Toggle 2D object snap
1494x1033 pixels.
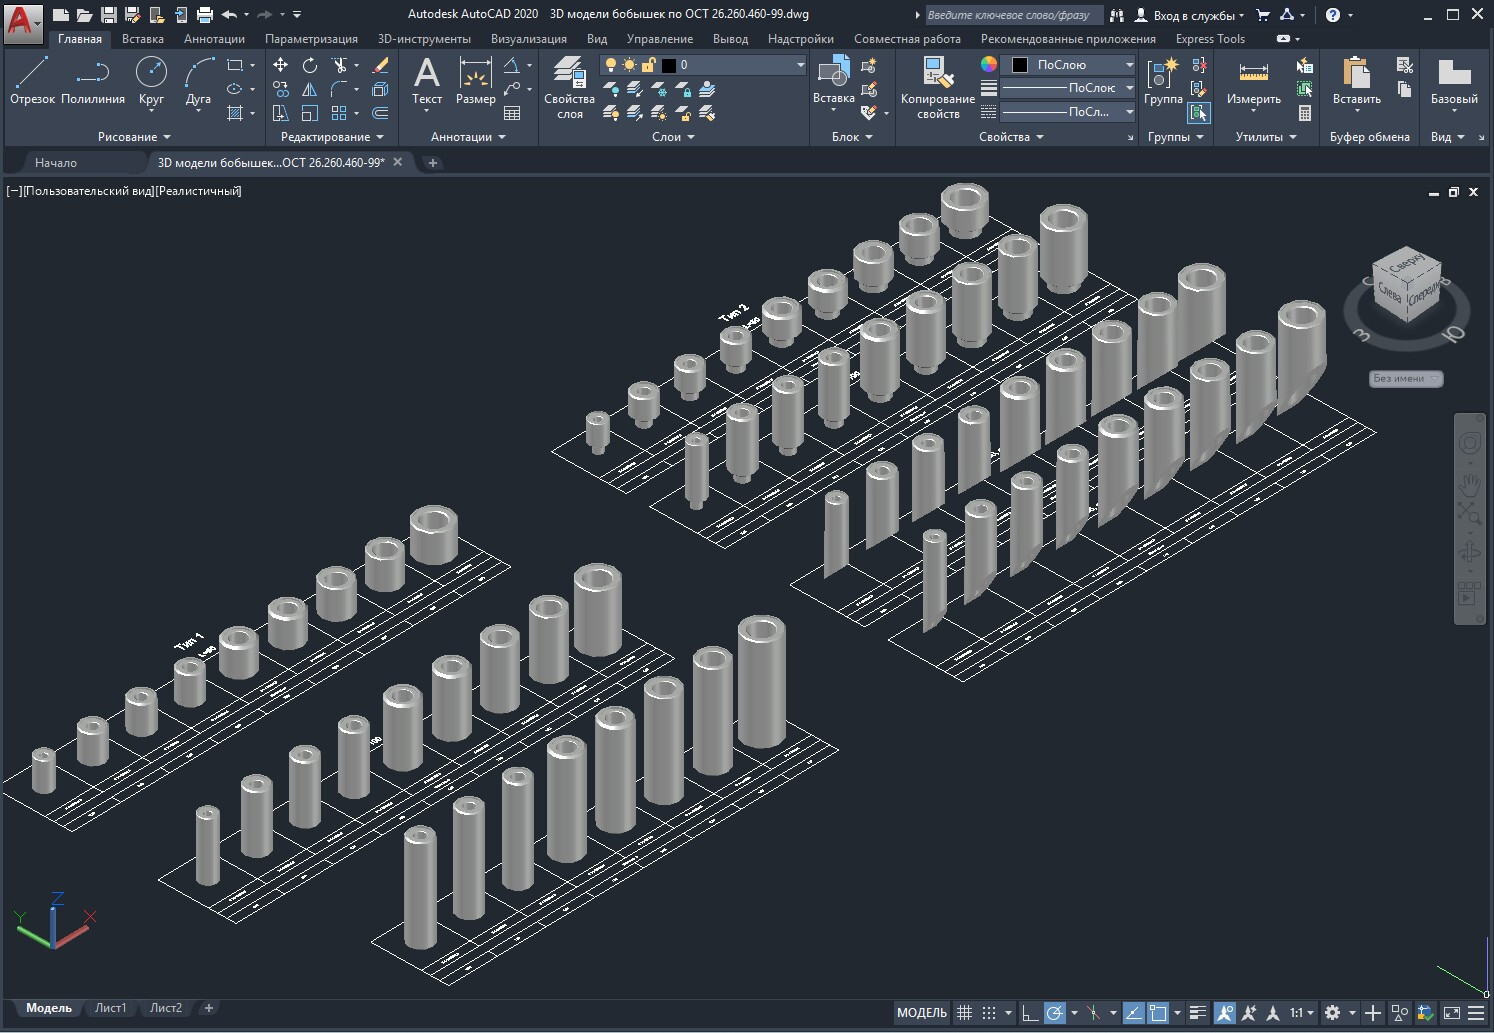[x=1158, y=1013]
